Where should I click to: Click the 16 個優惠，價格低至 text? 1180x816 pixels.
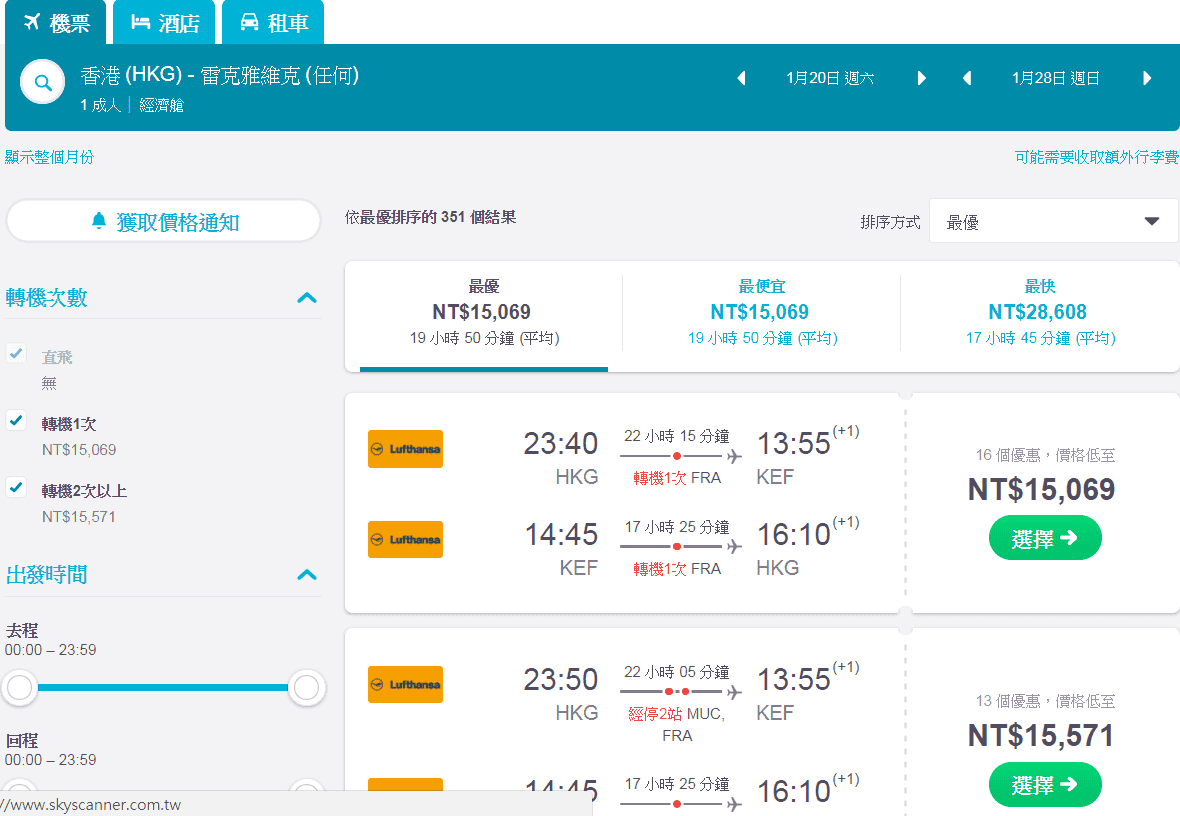click(x=1045, y=455)
